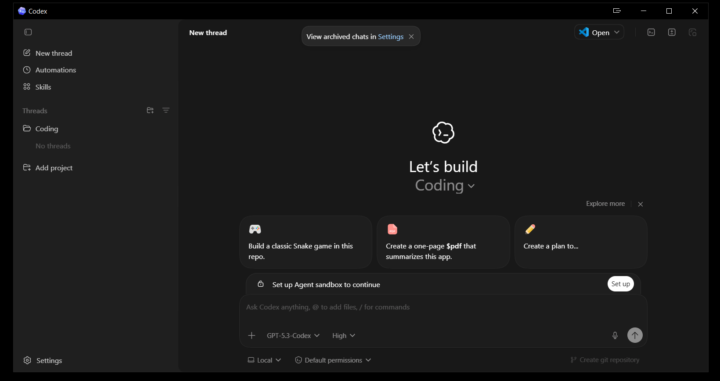Maximize the Codex window
Image resolution: width=720 pixels, height=381 pixels.
[669, 11]
